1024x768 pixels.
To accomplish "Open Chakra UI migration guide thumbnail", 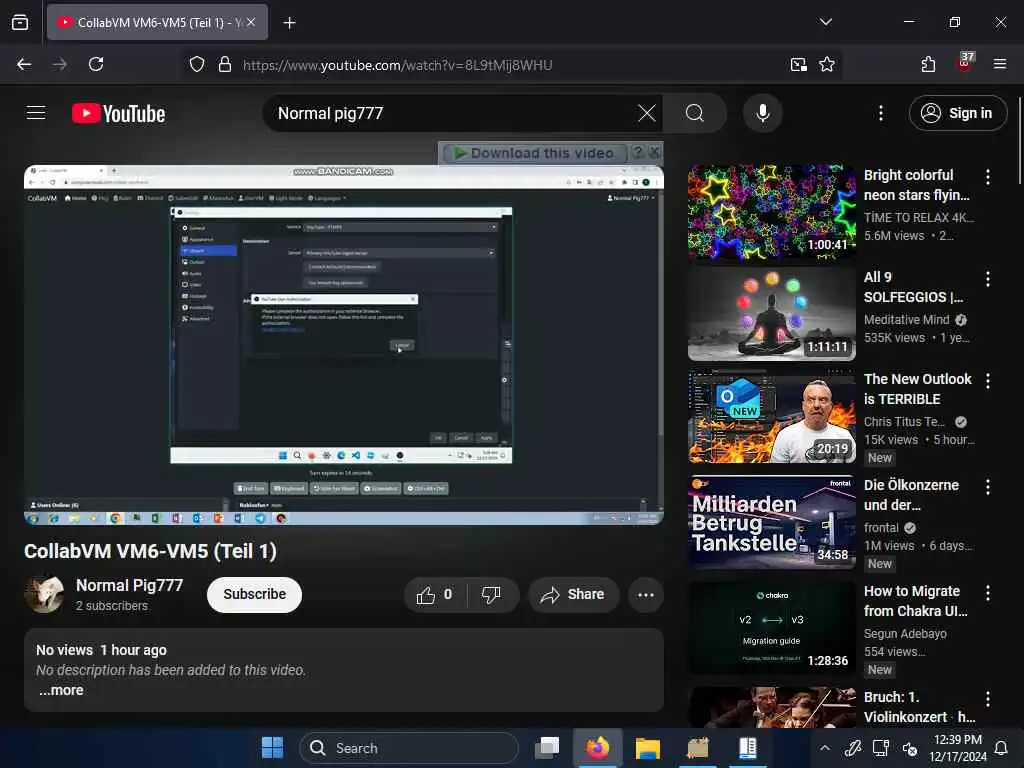I will click(x=771, y=628).
